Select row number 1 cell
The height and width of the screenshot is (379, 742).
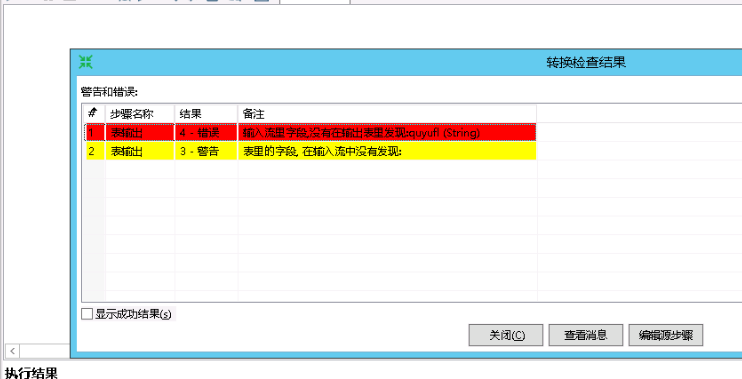[95, 132]
